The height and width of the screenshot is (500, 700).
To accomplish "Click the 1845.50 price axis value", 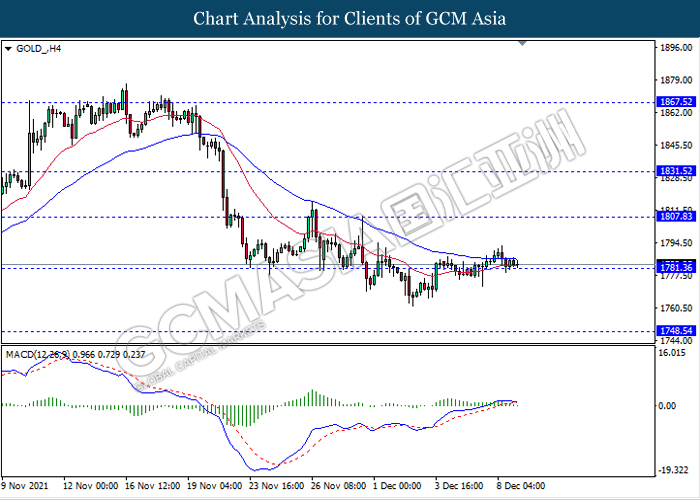I will click(x=677, y=146).
